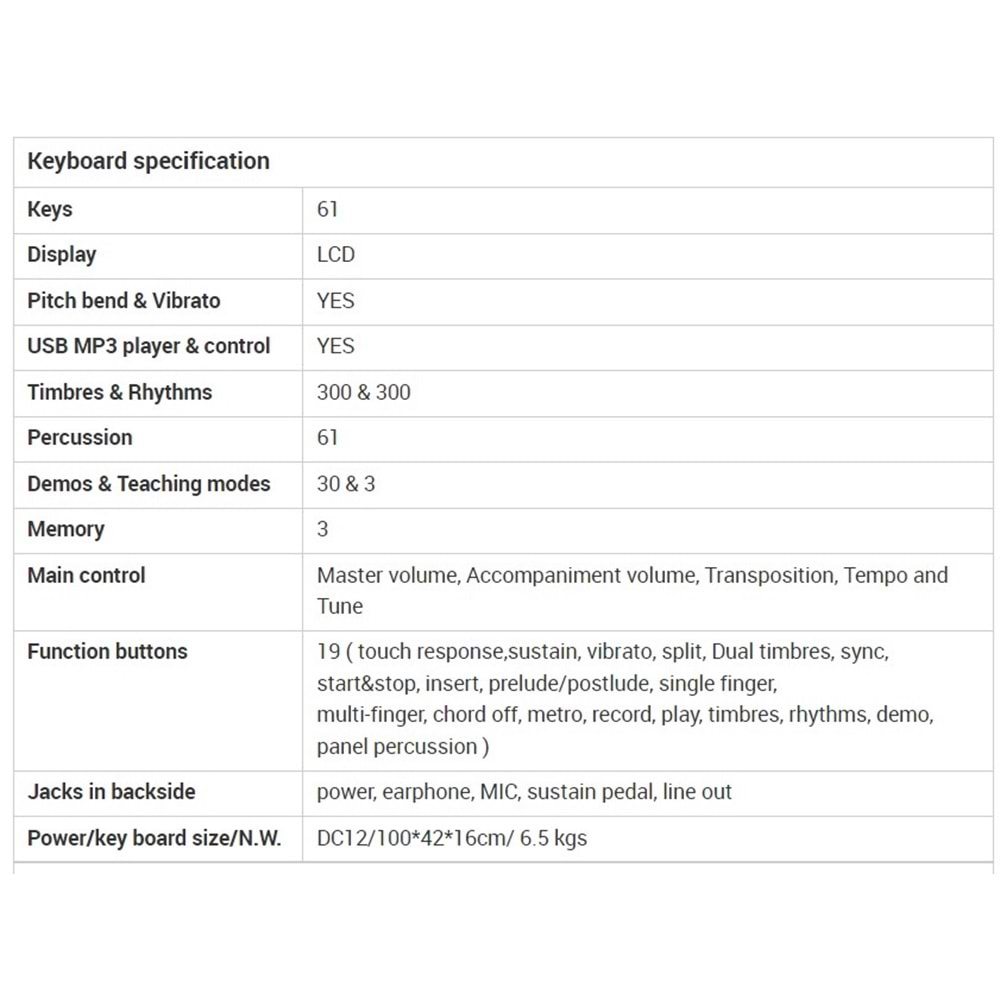This screenshot has width=1000, height=1000.
Task: Select the "300 & 300" value
Action: click(x=364, y=392)
